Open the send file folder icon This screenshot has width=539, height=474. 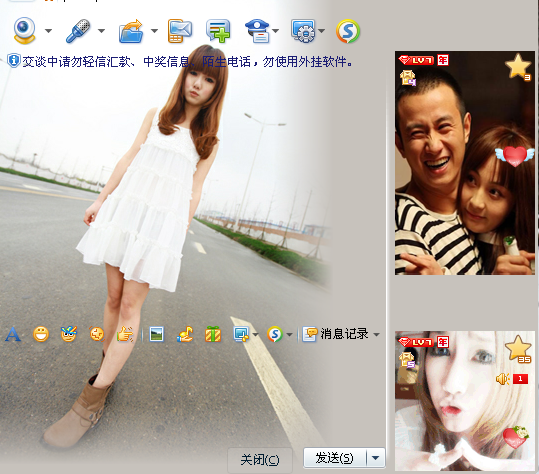click(131, 31)
